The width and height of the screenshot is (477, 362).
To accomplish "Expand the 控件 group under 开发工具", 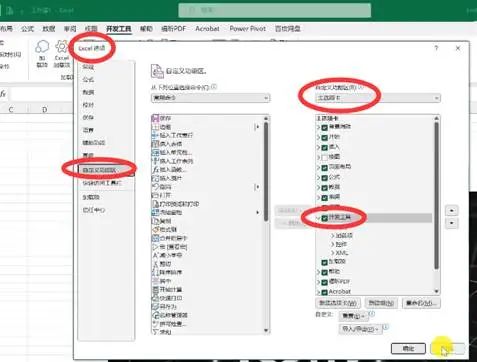I will [332, 244].
